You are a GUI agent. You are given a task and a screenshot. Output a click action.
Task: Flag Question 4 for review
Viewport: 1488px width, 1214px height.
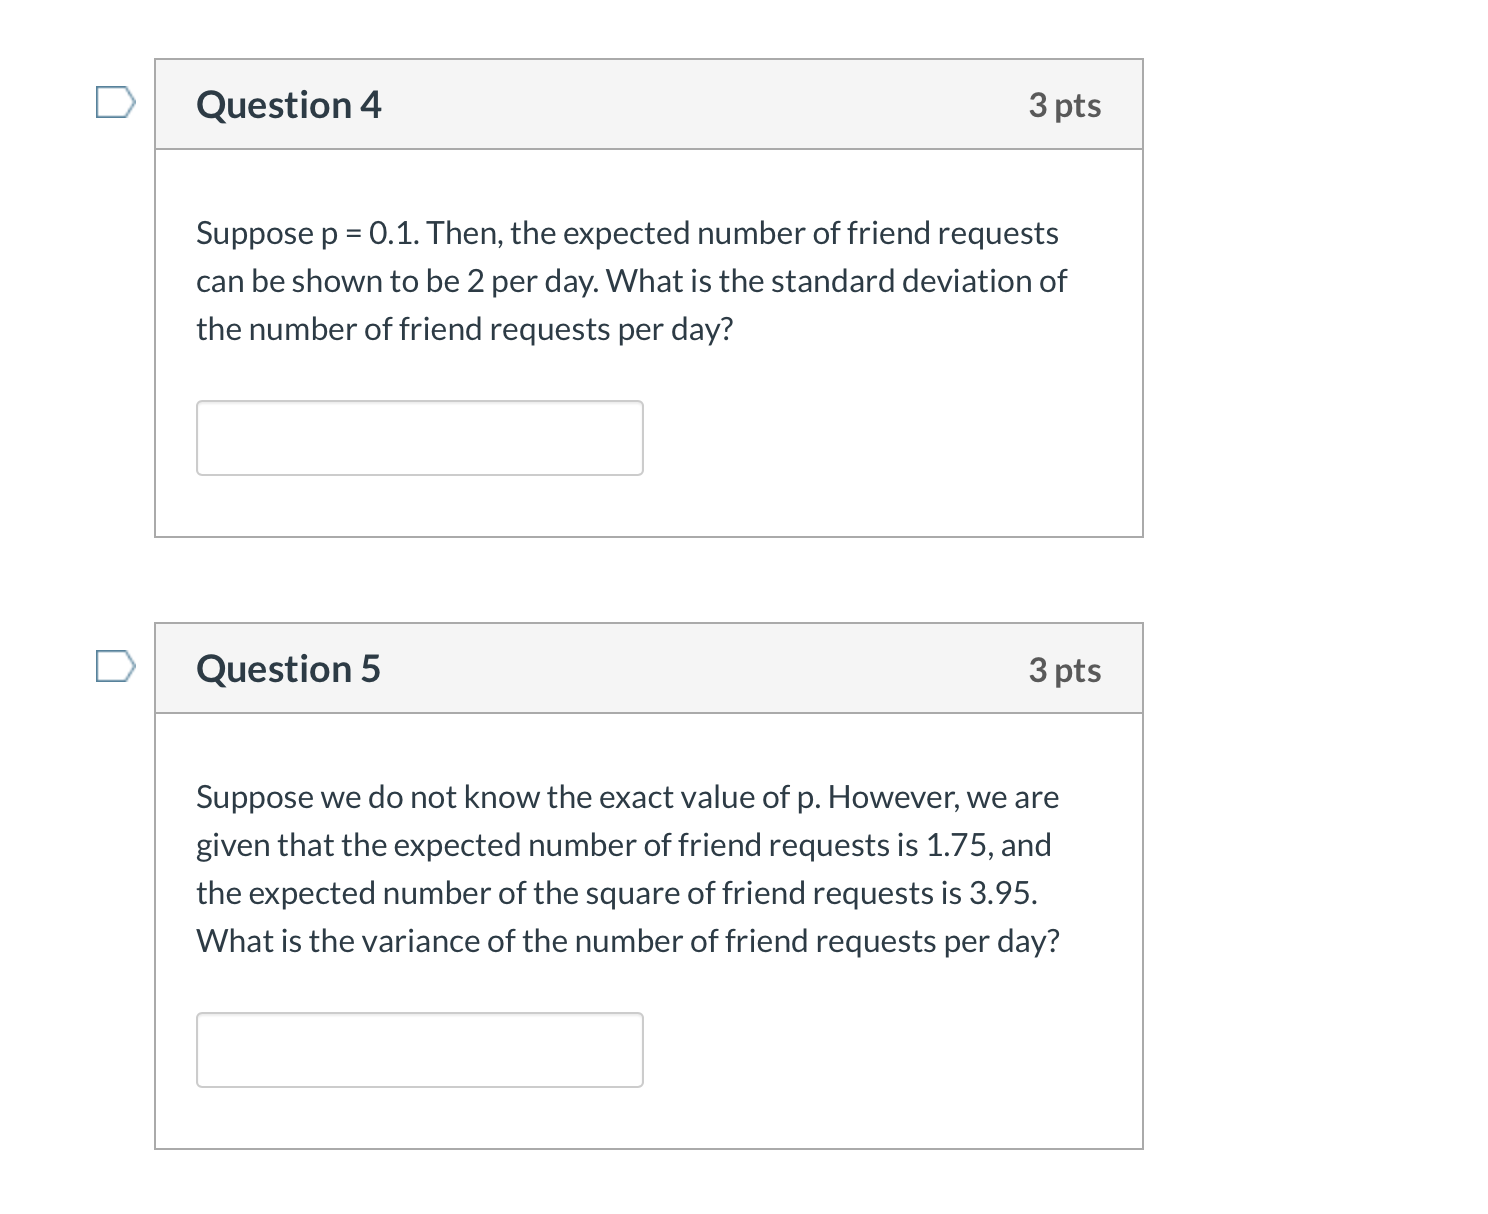115,102
